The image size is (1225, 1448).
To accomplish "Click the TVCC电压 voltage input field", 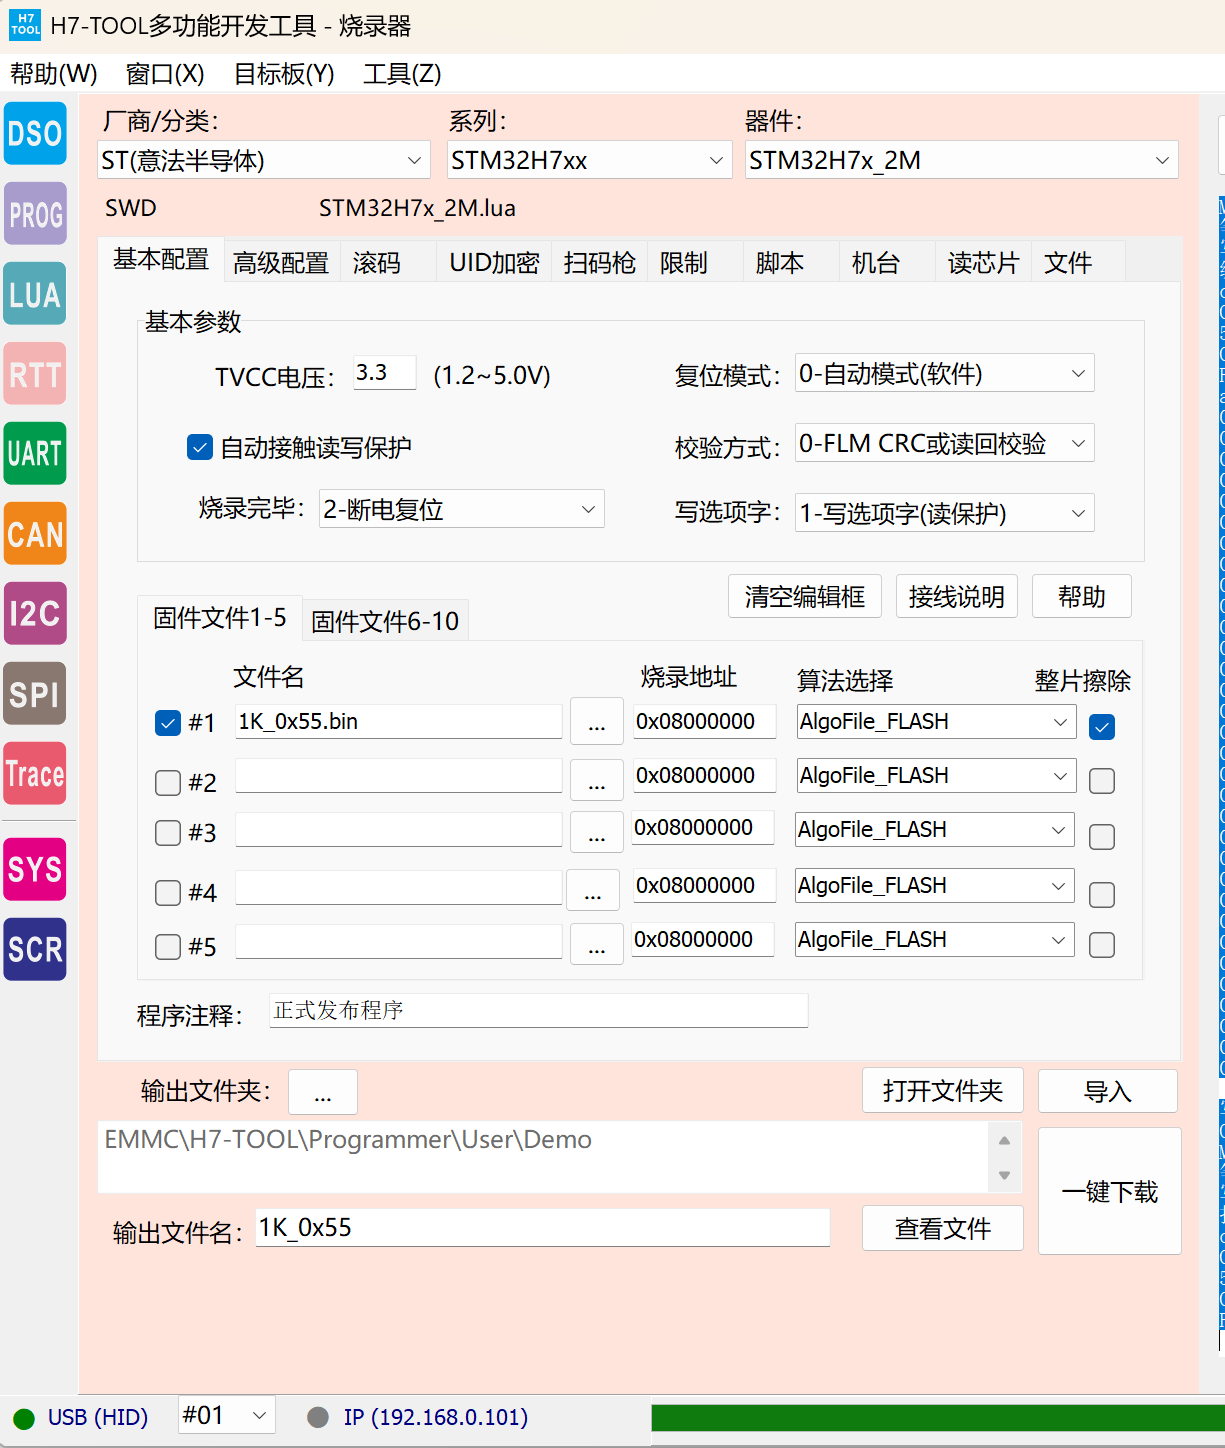I will coord(385,373).
